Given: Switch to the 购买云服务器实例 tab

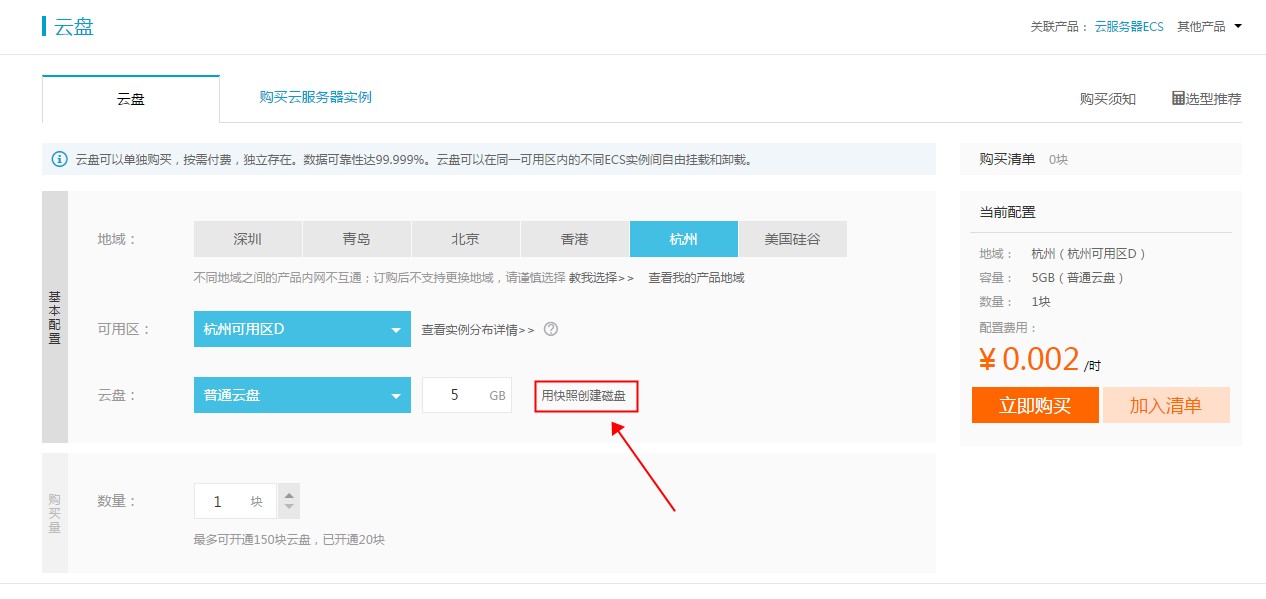Looking at the screenshot, I should click(315, 97).
